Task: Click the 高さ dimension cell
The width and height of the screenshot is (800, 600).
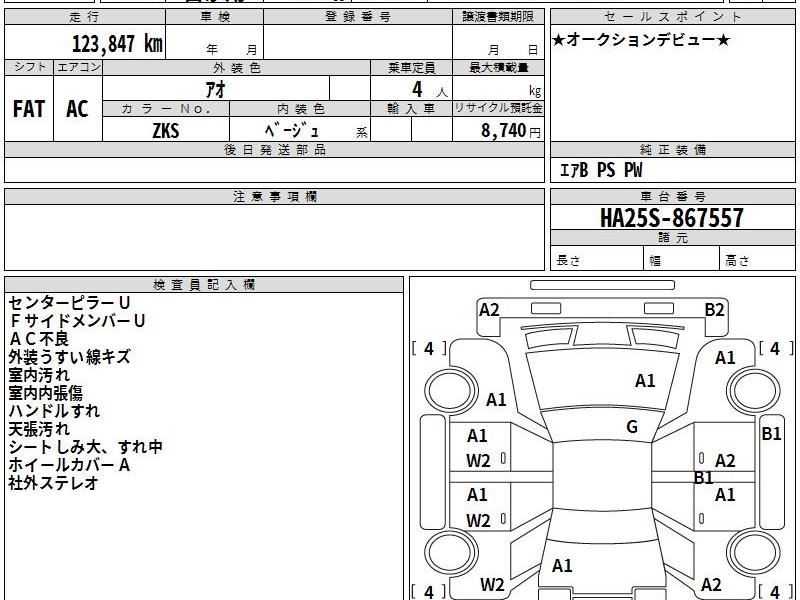Action: point(758,259)
